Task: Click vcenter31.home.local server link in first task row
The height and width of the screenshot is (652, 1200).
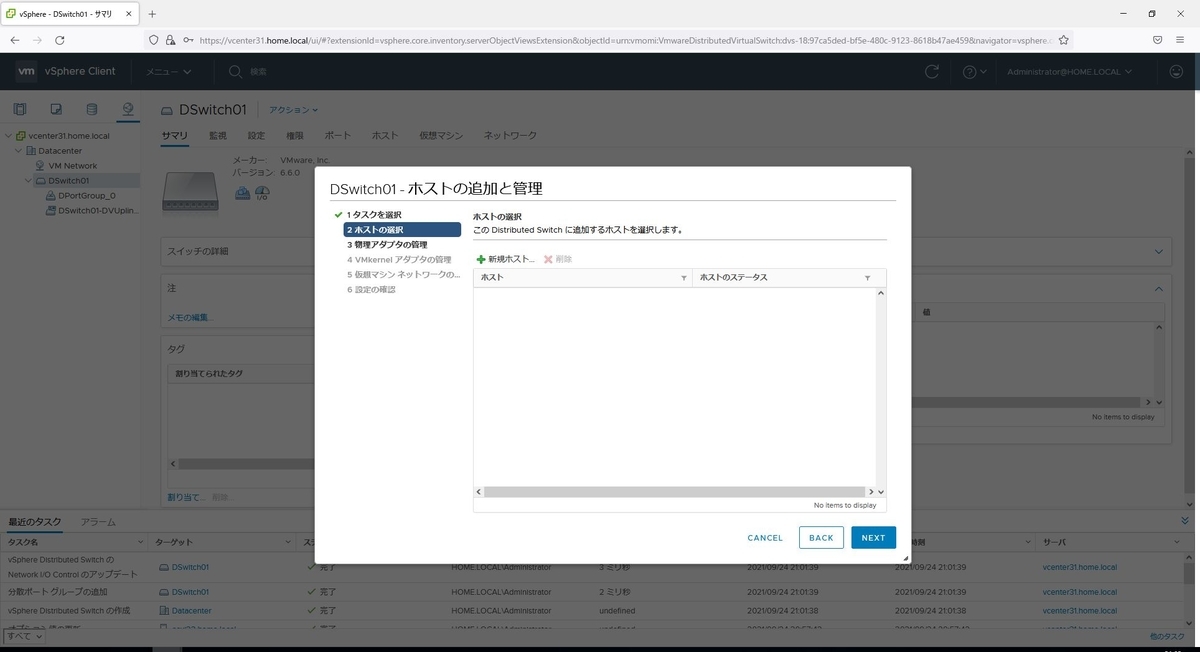Action: point(1080,567)
